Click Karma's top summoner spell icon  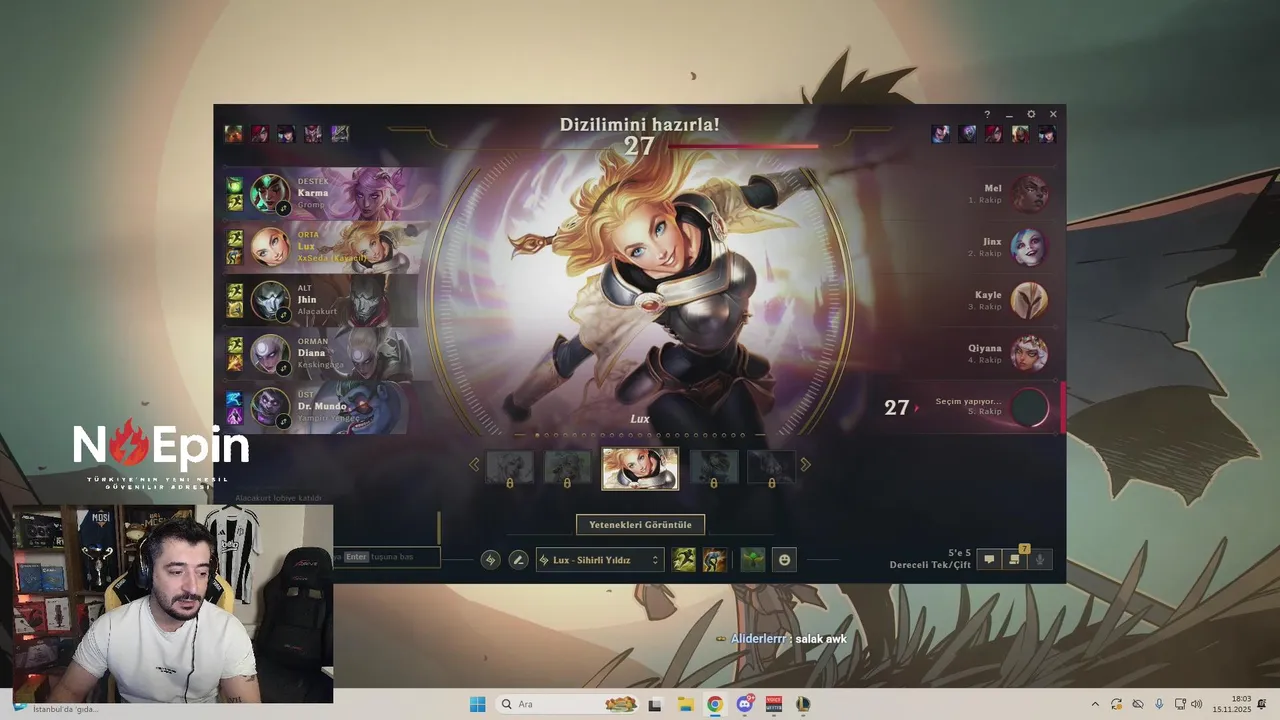pyautogui.click(x=234, y=185)
